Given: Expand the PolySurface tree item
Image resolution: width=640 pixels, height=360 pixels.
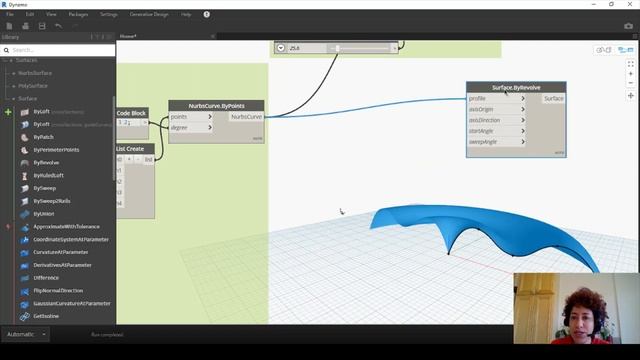Looking at the screenshot, I should pyautogui.click(x=14, y=86).
